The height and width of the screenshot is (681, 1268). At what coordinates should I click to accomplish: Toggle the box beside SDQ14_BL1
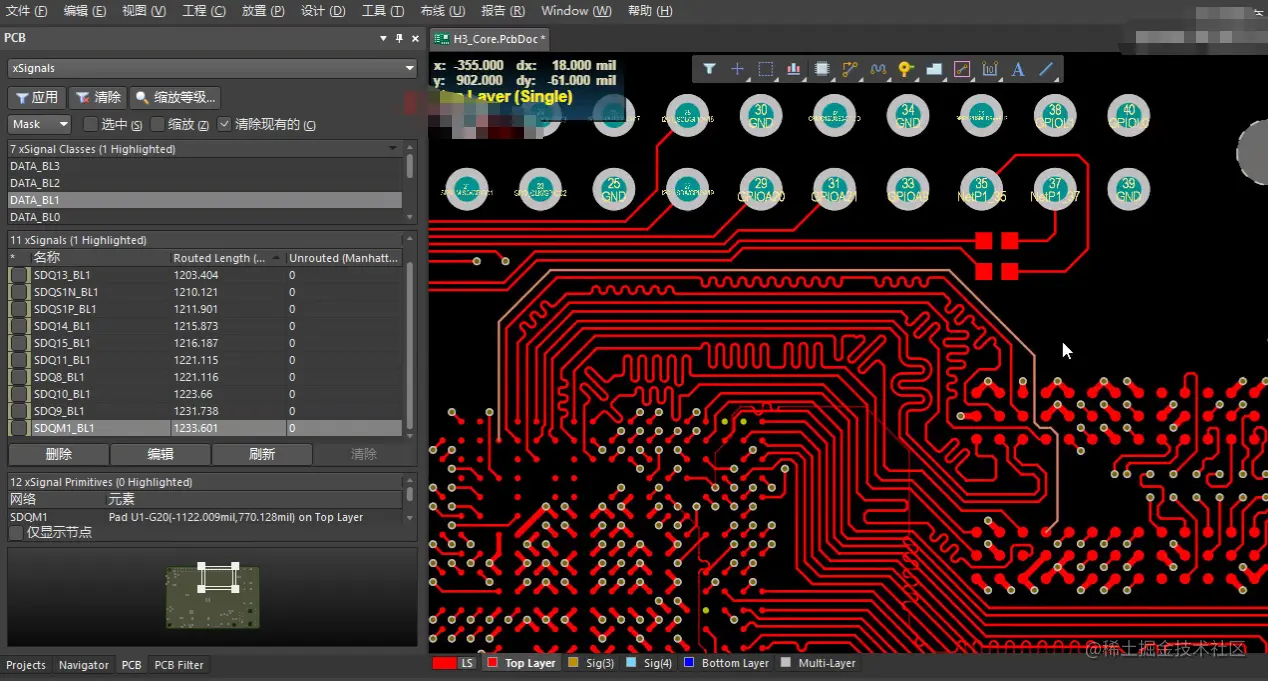point(19,326)
